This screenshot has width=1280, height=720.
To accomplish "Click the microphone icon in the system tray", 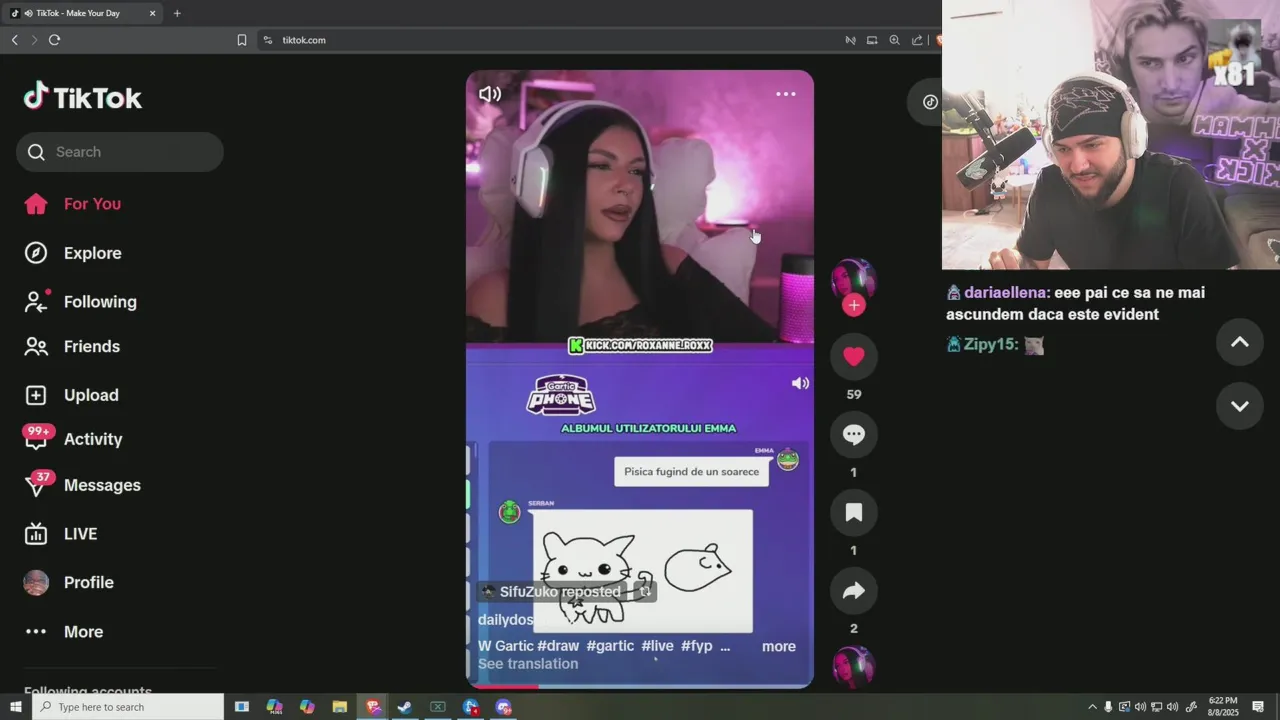I will (1108, 707).
